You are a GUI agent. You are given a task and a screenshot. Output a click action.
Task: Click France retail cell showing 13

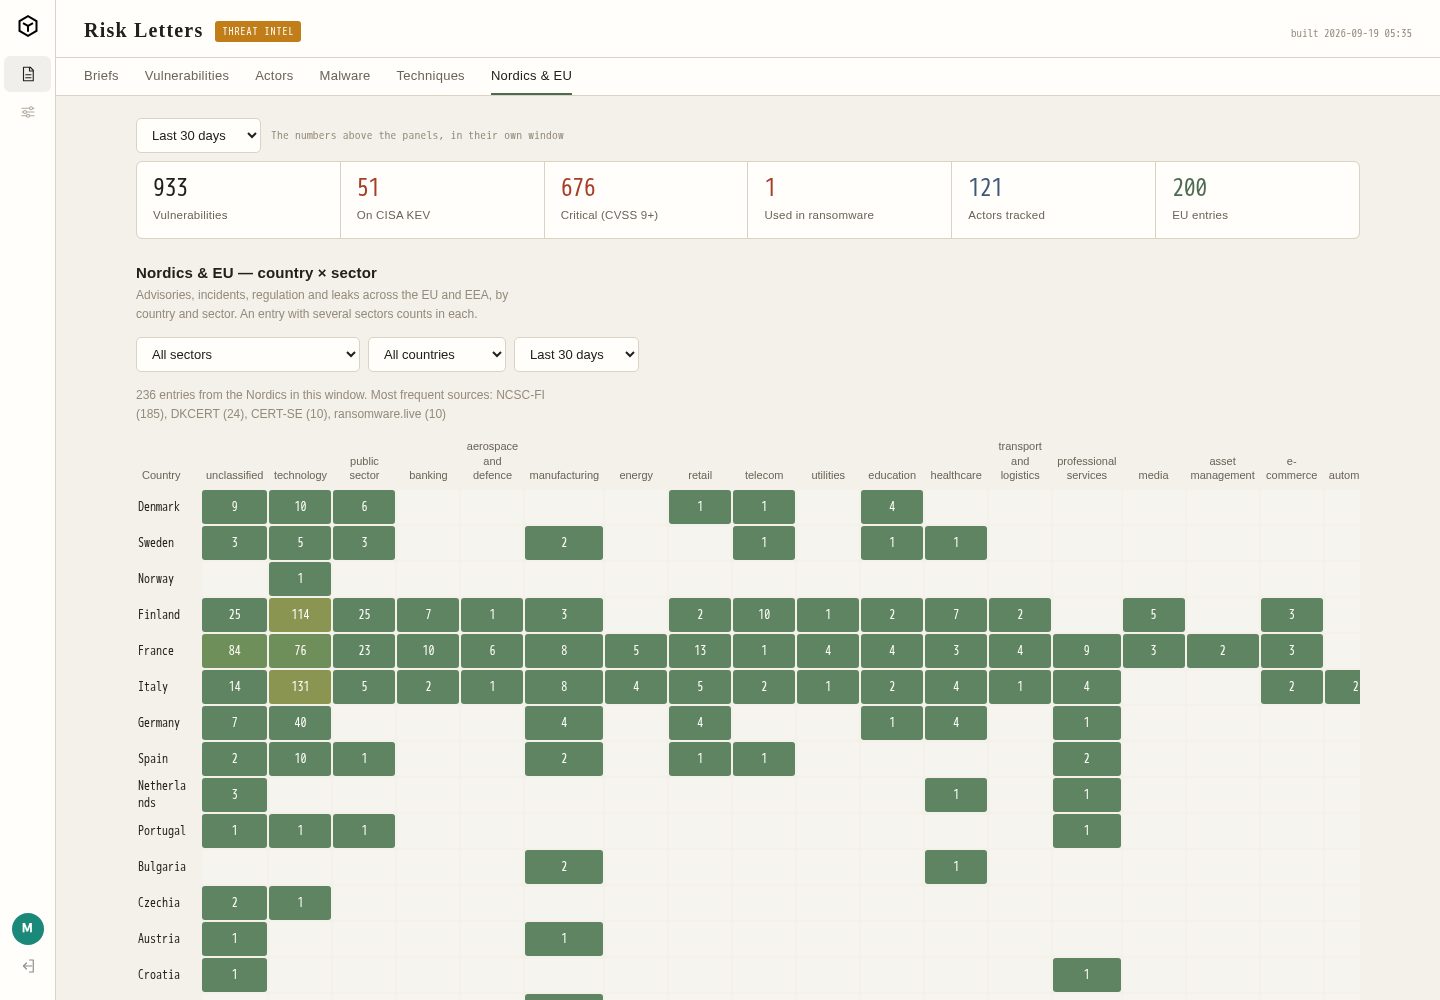pyautogui.click(x=700, y=651)
